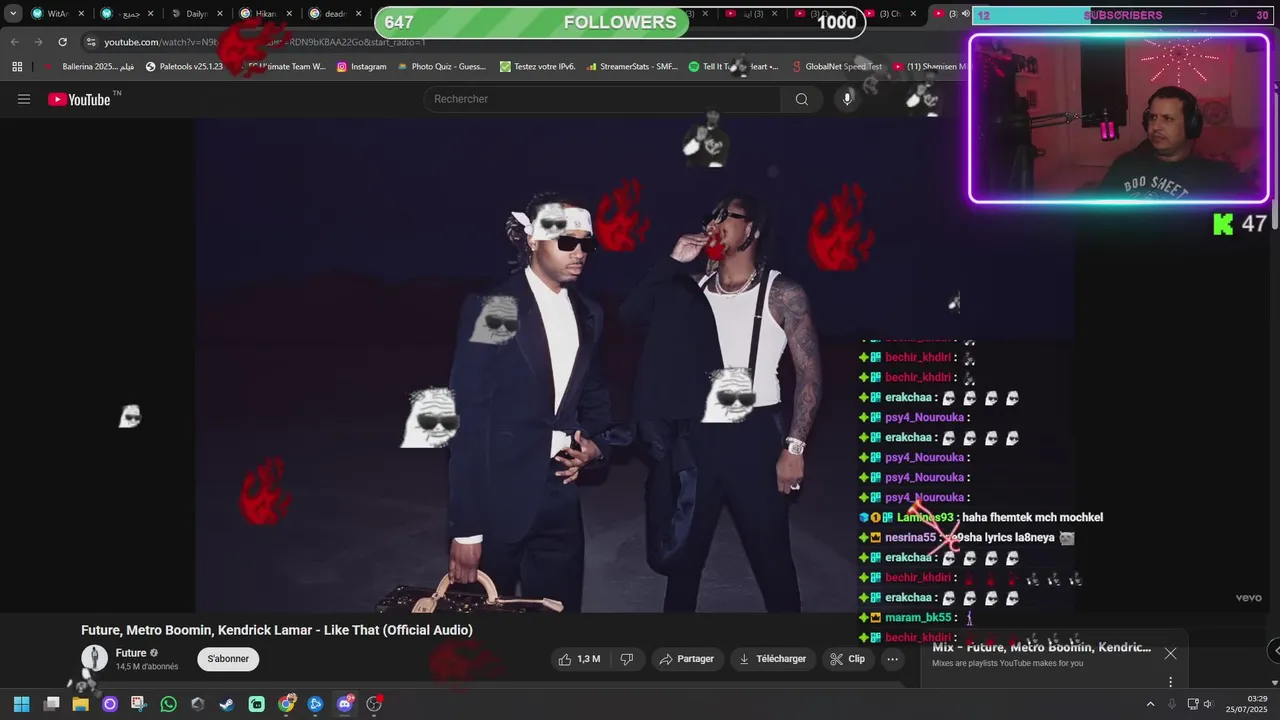Open Discord from the taskbar
Screen dimensions: 1280x720
pyautogui.click(x=345, y=704)
